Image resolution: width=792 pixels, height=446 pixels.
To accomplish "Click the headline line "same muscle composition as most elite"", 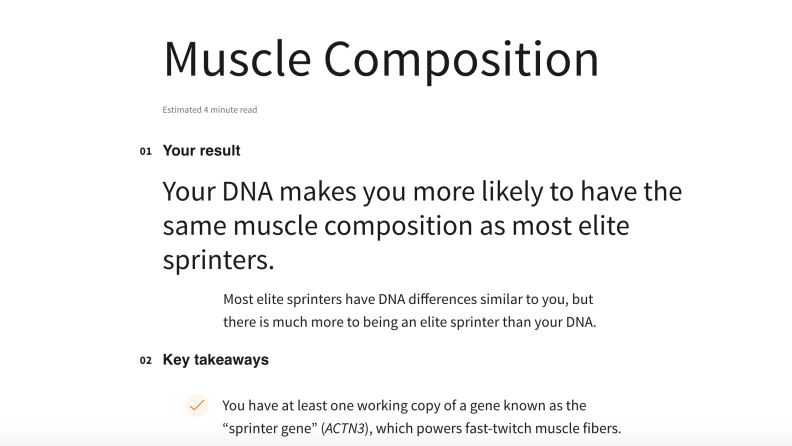I will pyautogui.click(x=396, y=225).
